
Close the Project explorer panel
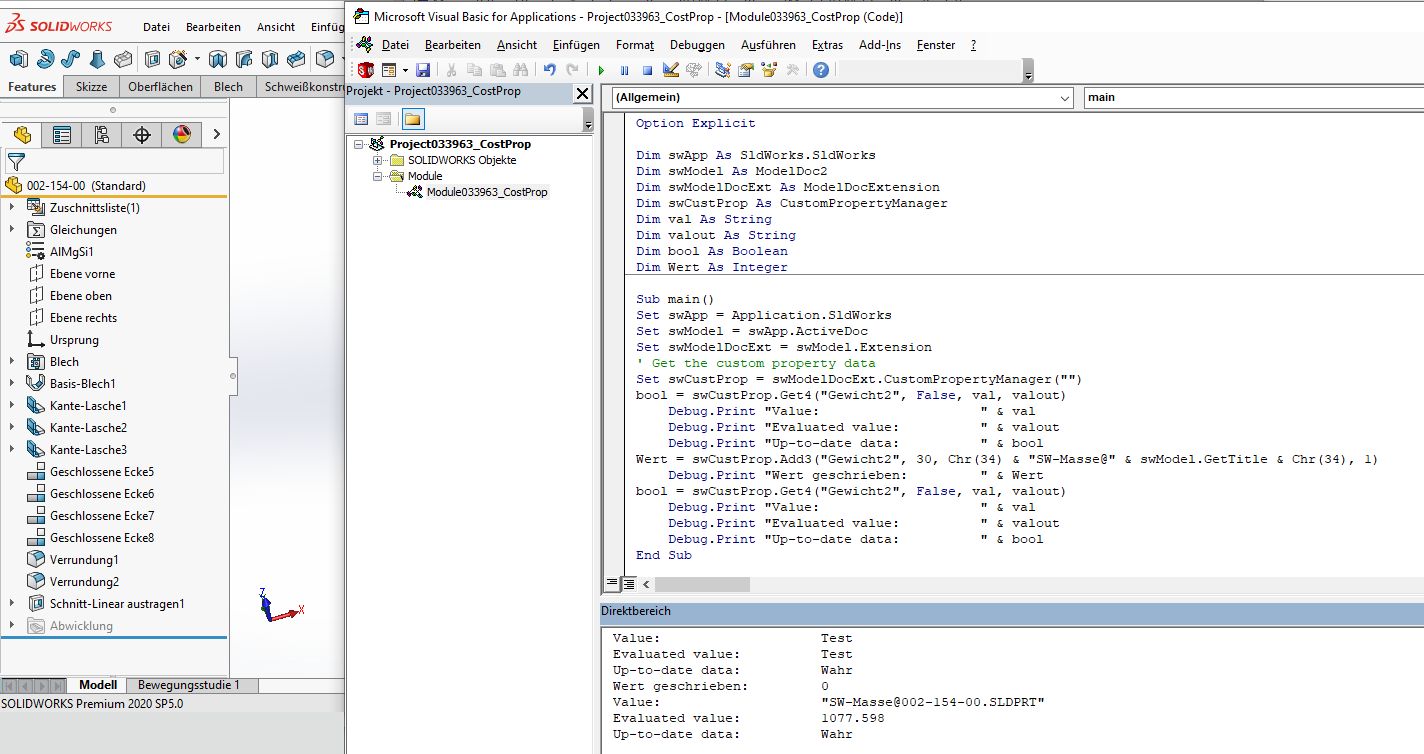(582, 92)
